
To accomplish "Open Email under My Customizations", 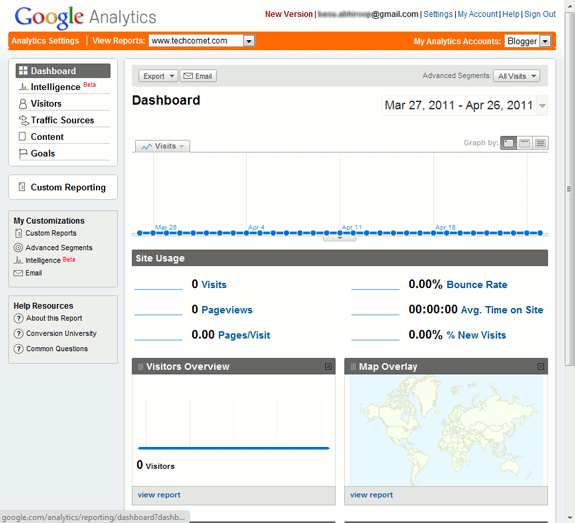I will coord(33,273).
